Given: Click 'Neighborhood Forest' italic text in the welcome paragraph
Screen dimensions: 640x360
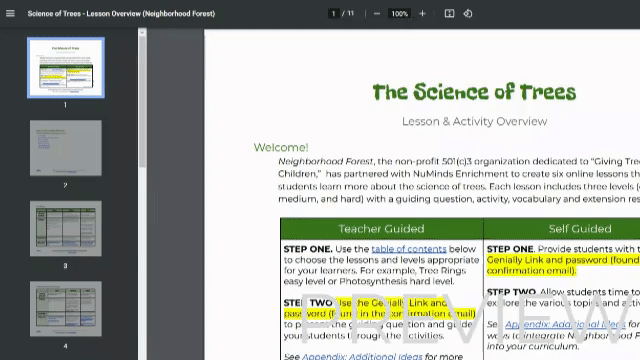Looking at the screenshot, I should point(325,161).
